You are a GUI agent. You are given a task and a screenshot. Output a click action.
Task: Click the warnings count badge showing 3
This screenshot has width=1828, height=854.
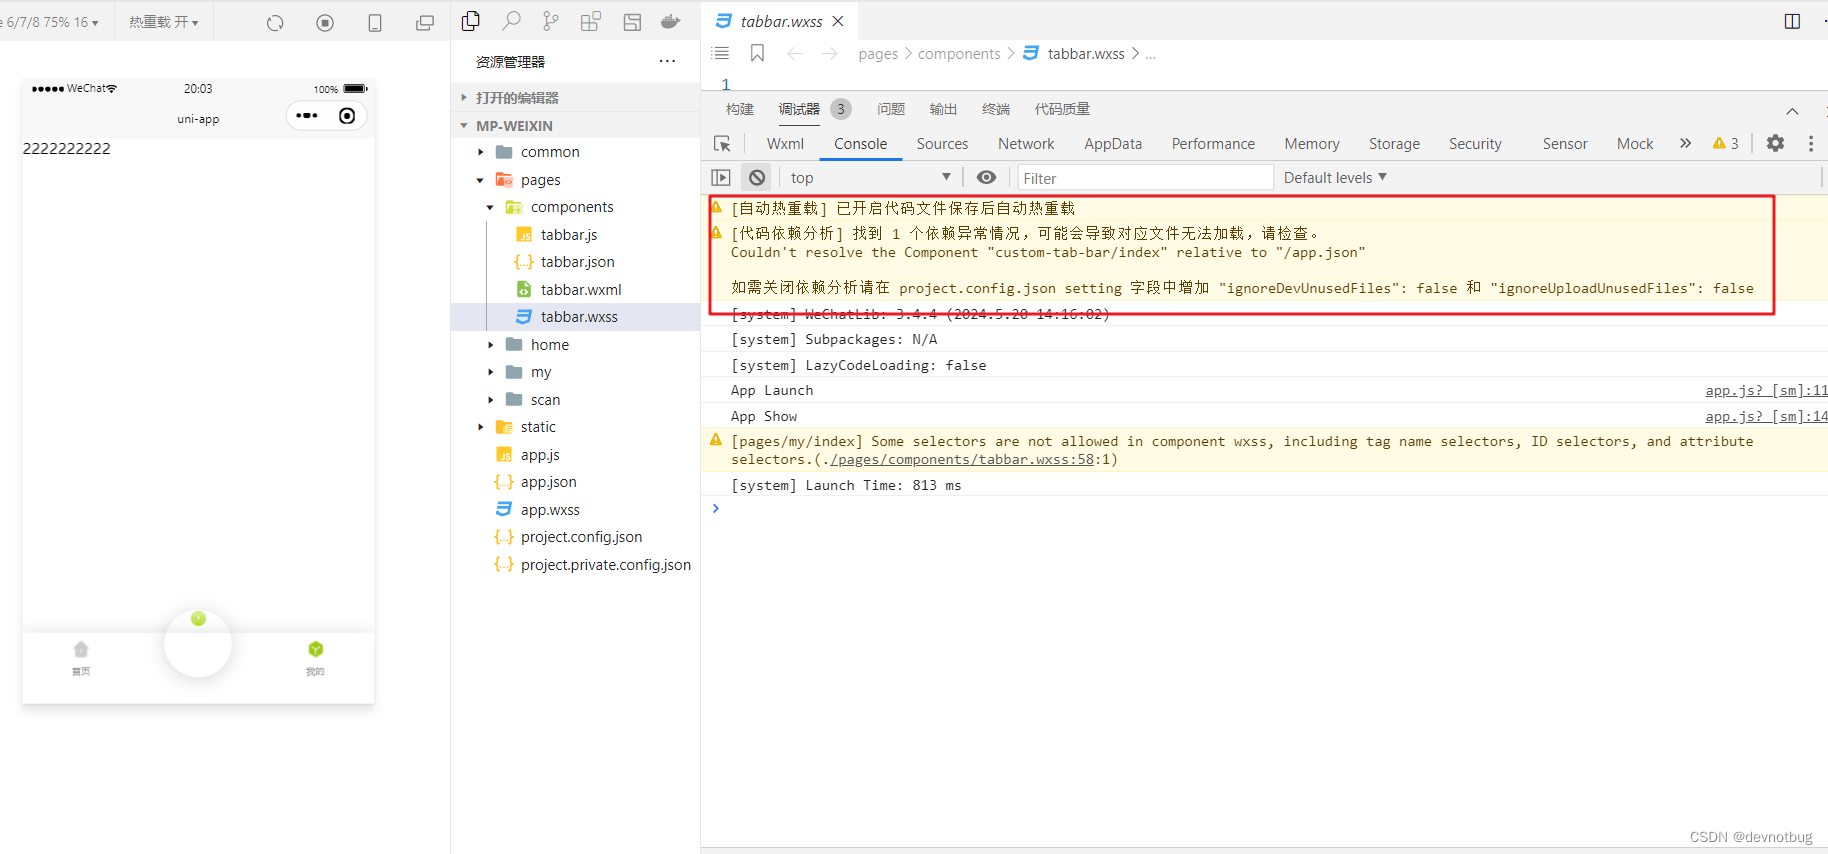pos(1725,143)
